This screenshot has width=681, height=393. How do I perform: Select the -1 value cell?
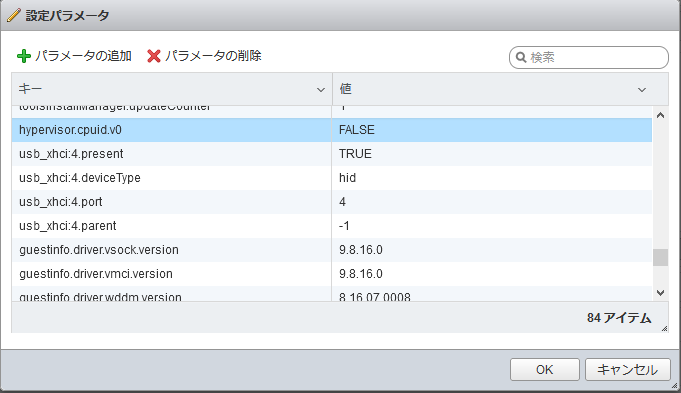[344, 226]
